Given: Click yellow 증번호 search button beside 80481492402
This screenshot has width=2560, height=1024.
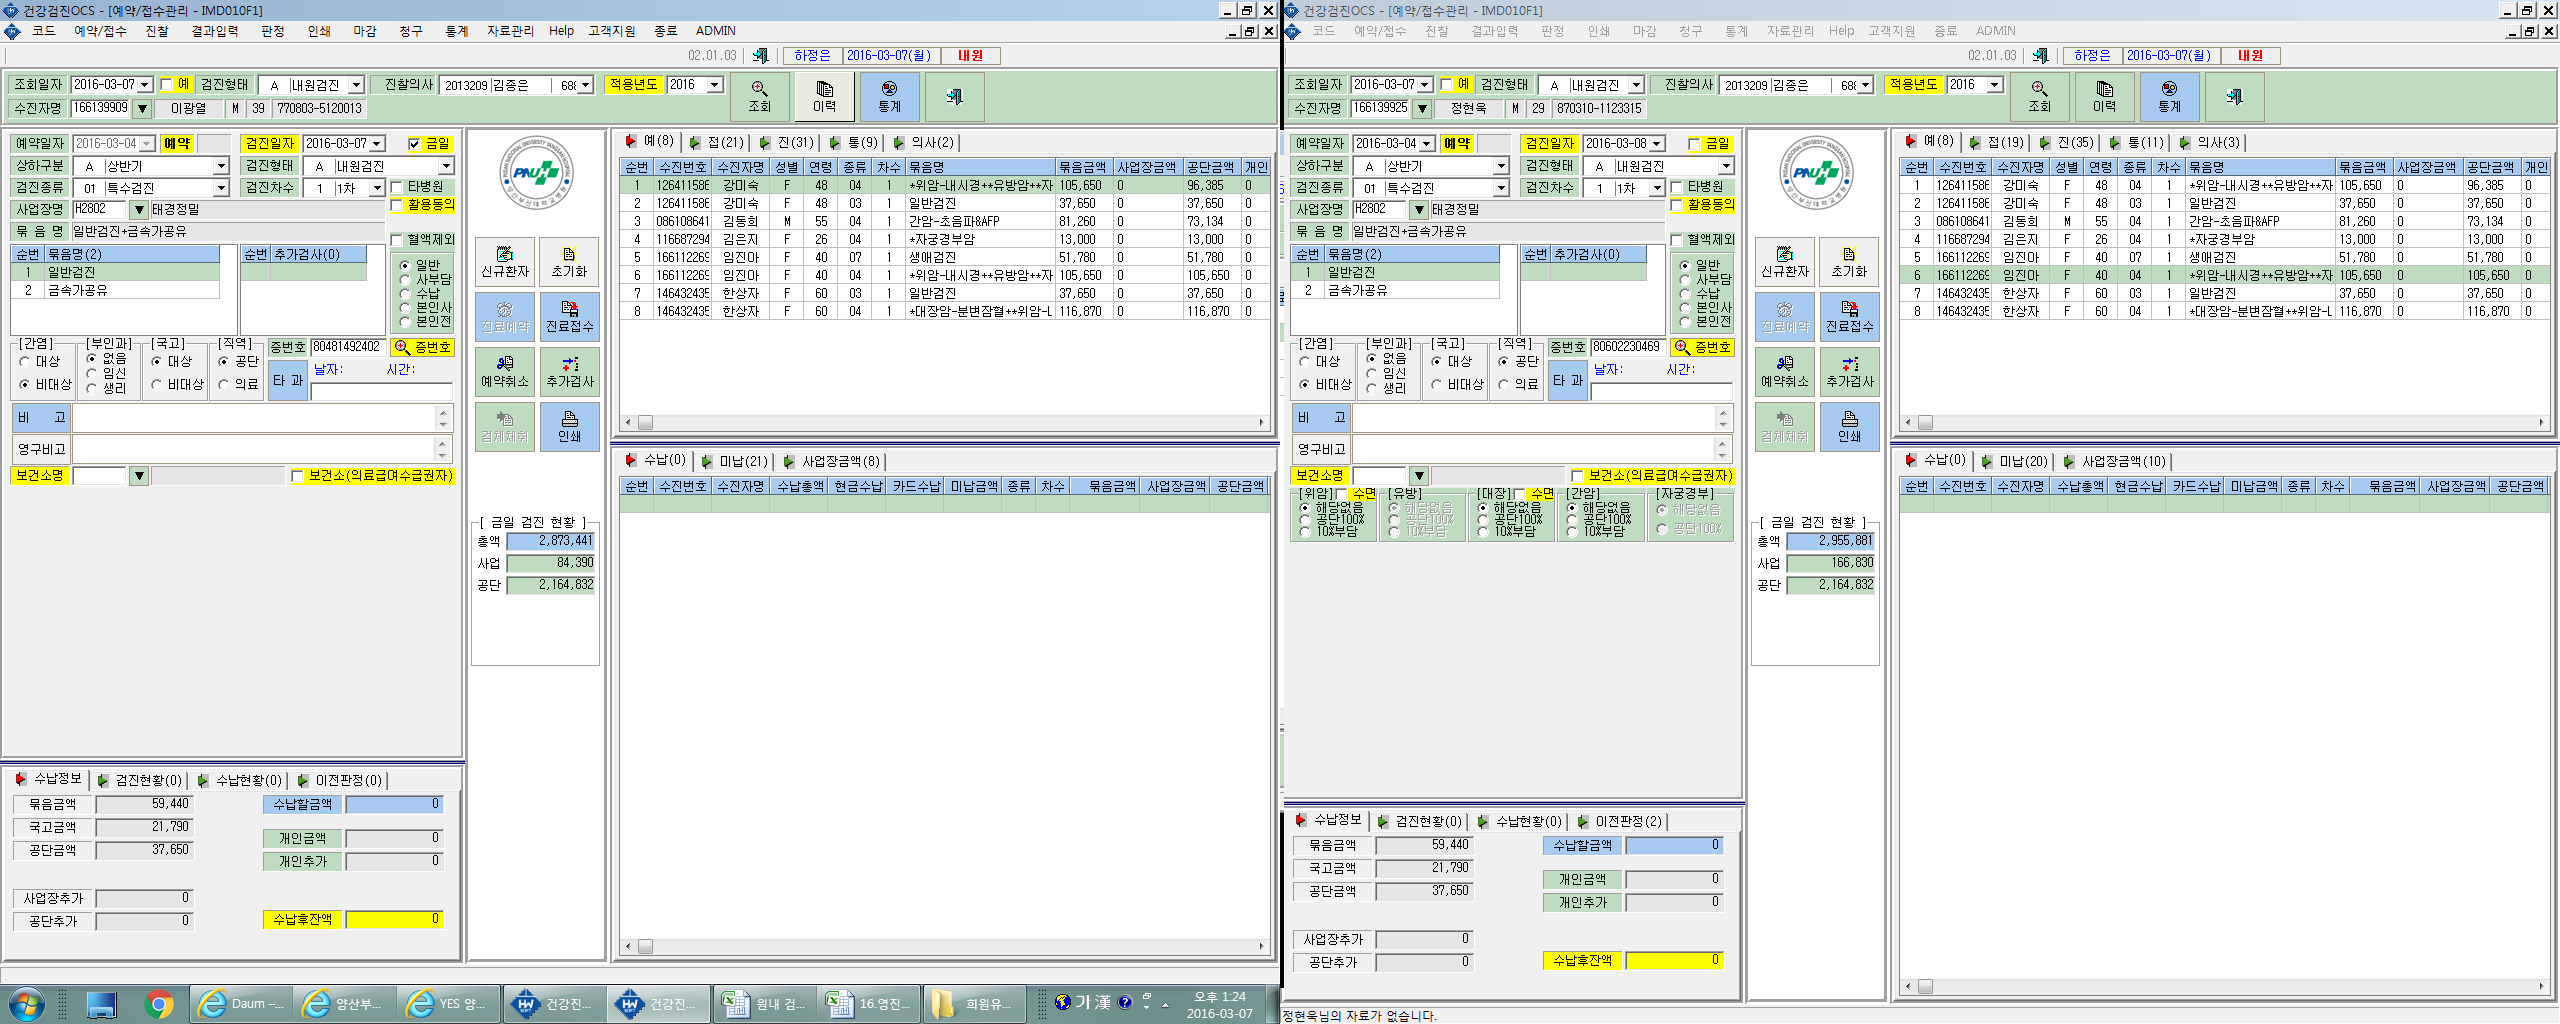Looking at the screenshot, I should click(423, 347).
